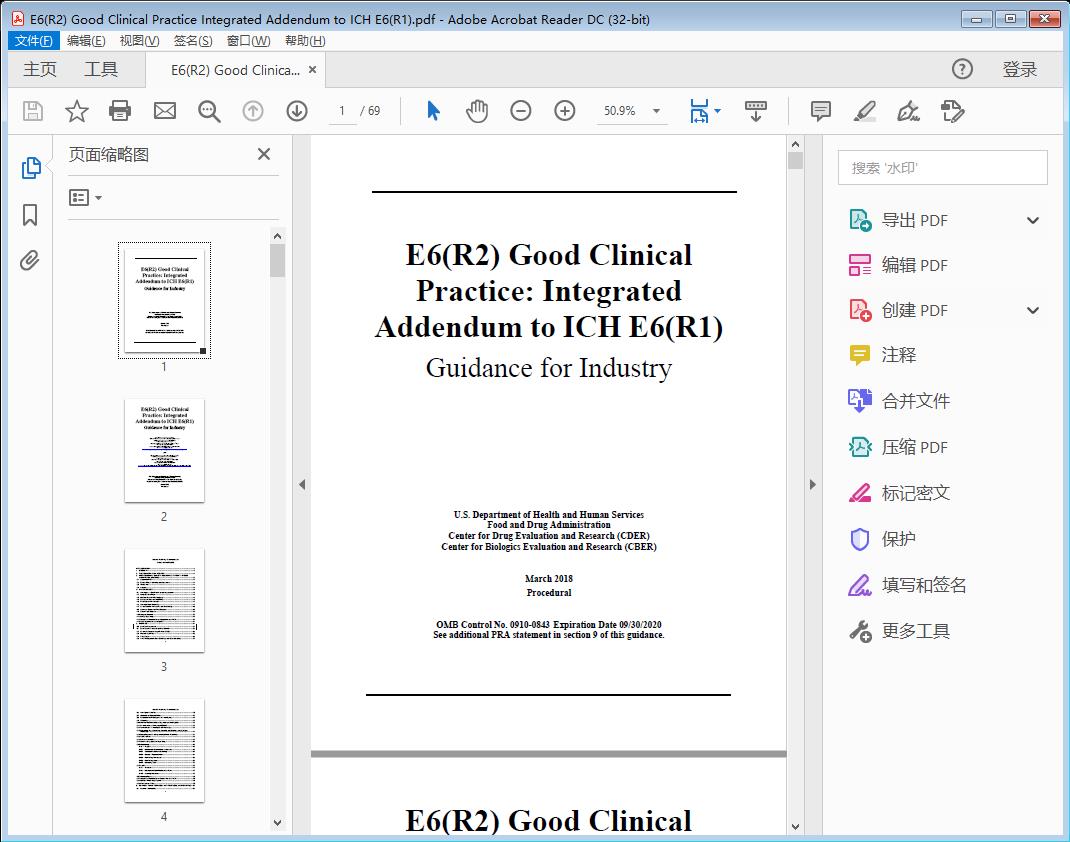Click the star to add to favorites
This screenshot has height=842, width=1070.
pos(76,111)
